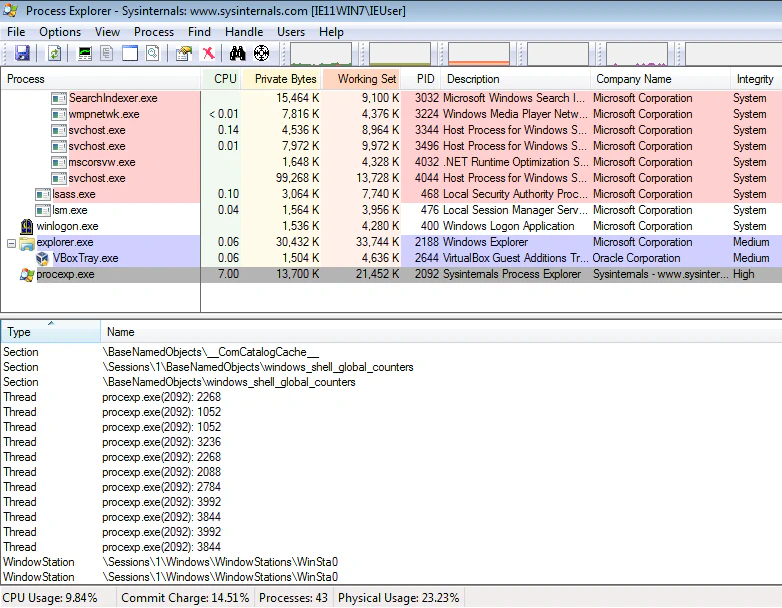The image size is (782, 608).
Task: Open the Properties toolbar icon
Action: [184, 53]
